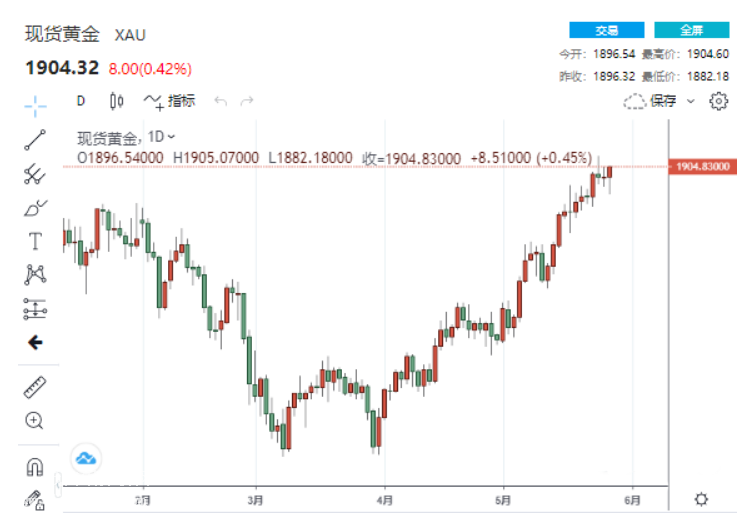Select the crosshair cursor tool
This screenshot has height=521, width=748.
pos(35,104)
